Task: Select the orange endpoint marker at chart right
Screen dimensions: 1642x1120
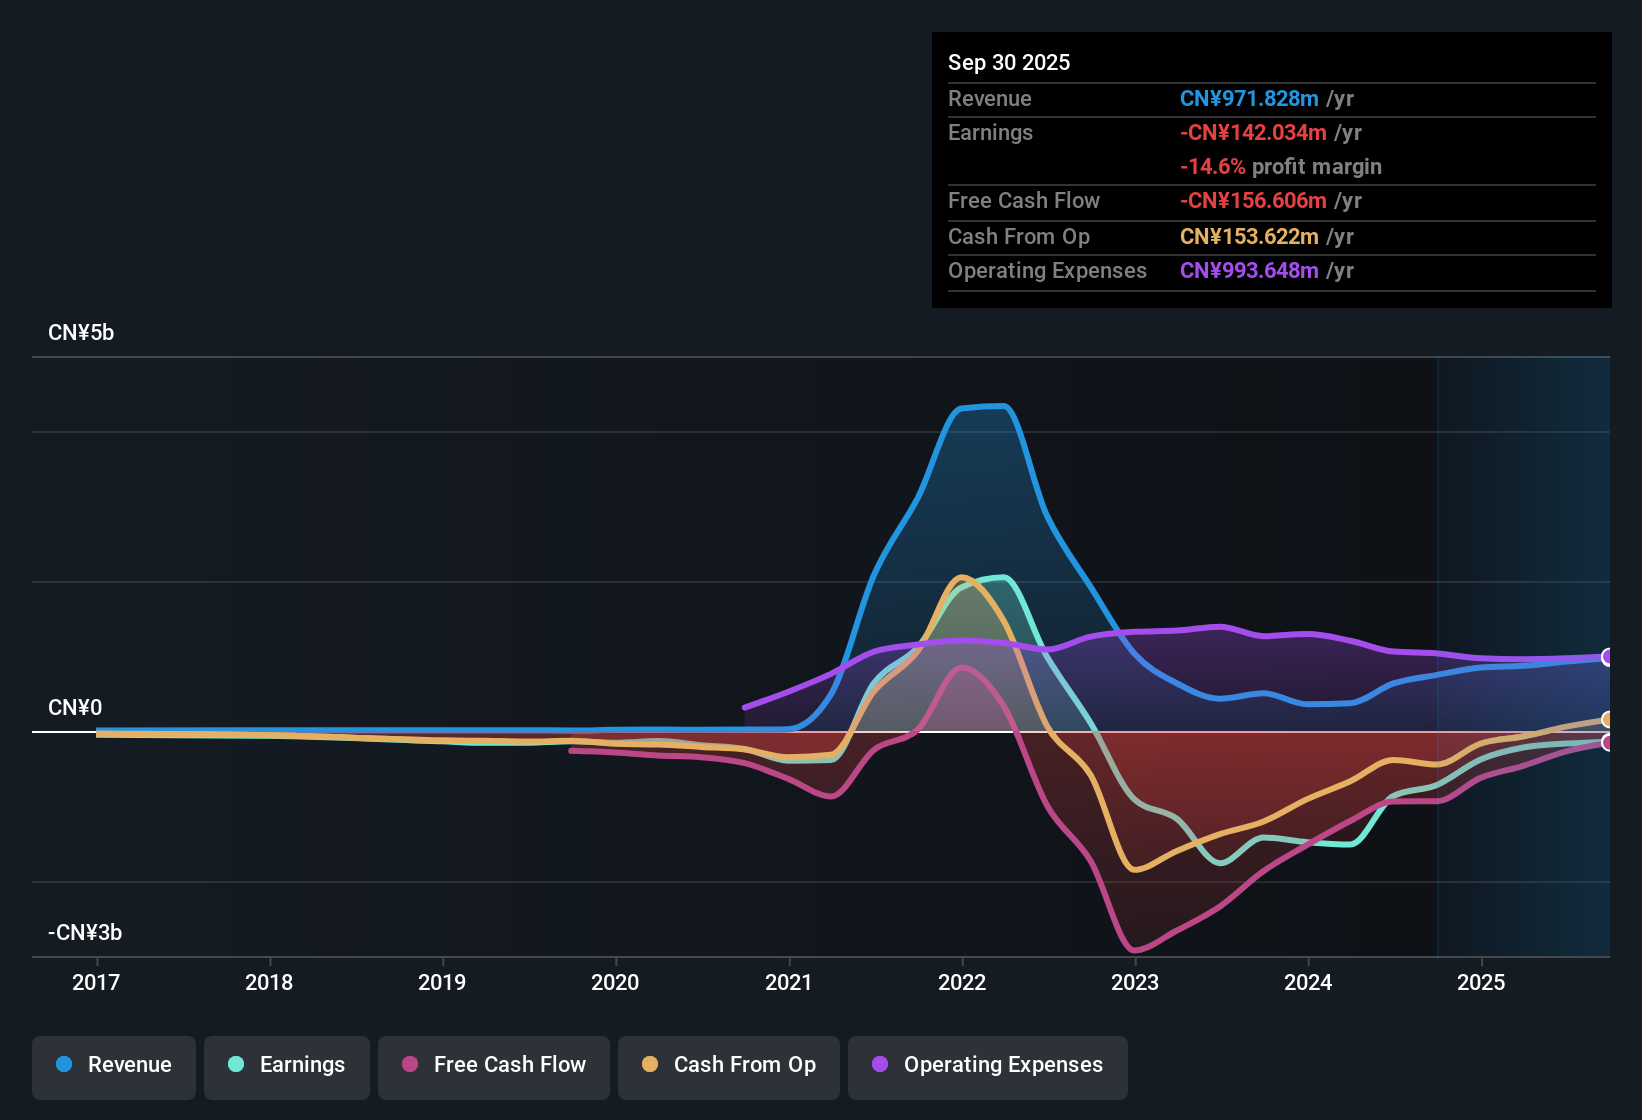Action: tap(1608, 718)
